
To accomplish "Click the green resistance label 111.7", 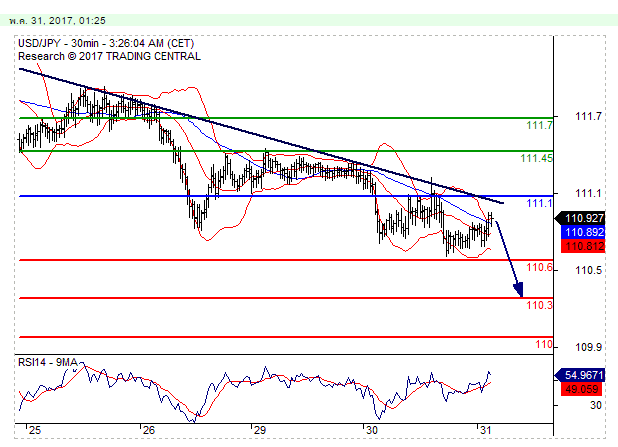I will (540, 125).
